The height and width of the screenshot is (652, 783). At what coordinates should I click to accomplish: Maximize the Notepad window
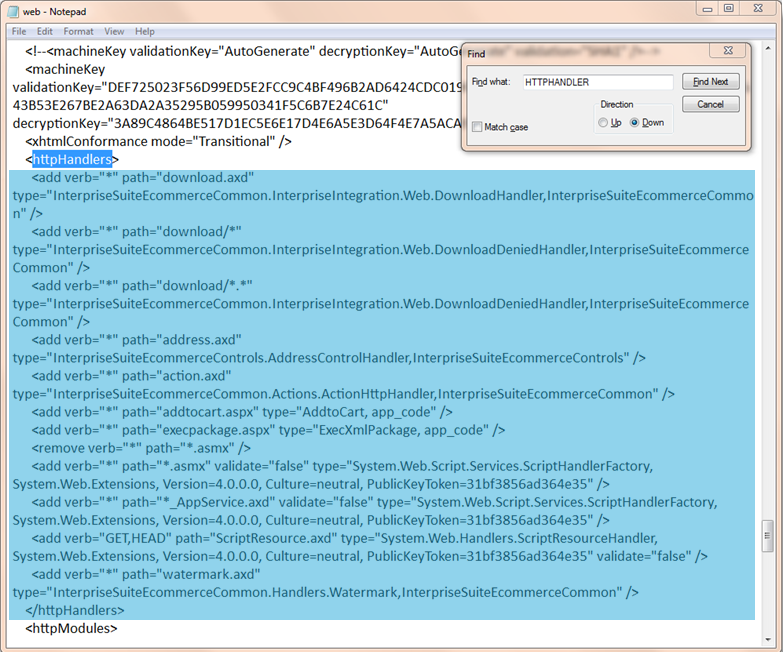pyautogui.click(x=729, y=9)
